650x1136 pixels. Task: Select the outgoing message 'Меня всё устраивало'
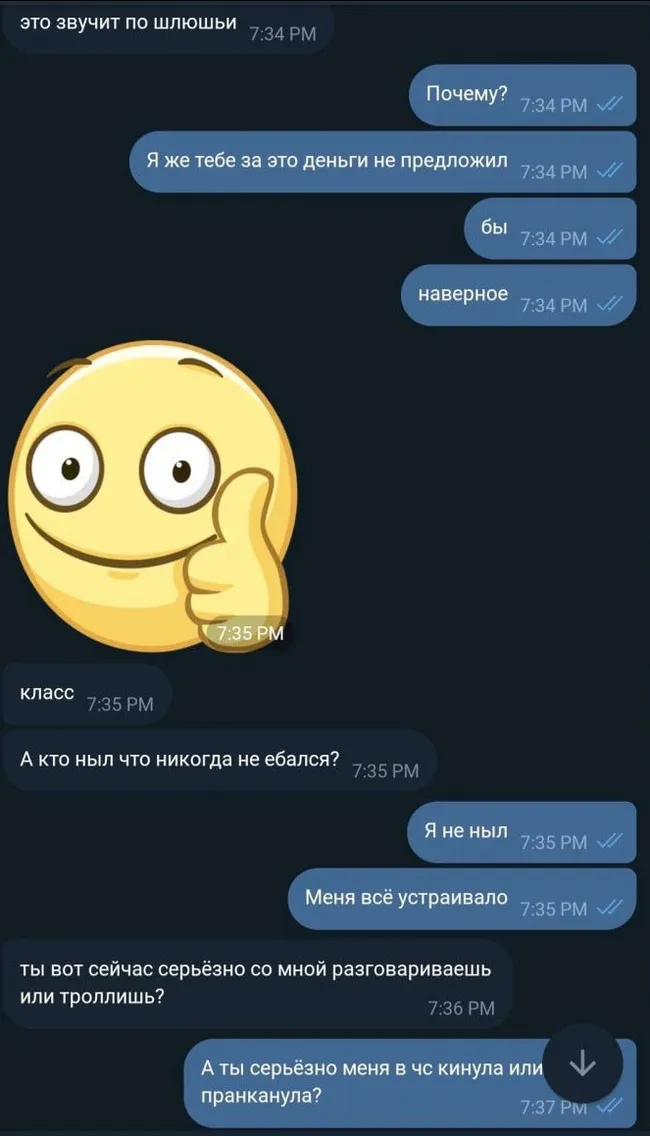[x=462, y=898]
